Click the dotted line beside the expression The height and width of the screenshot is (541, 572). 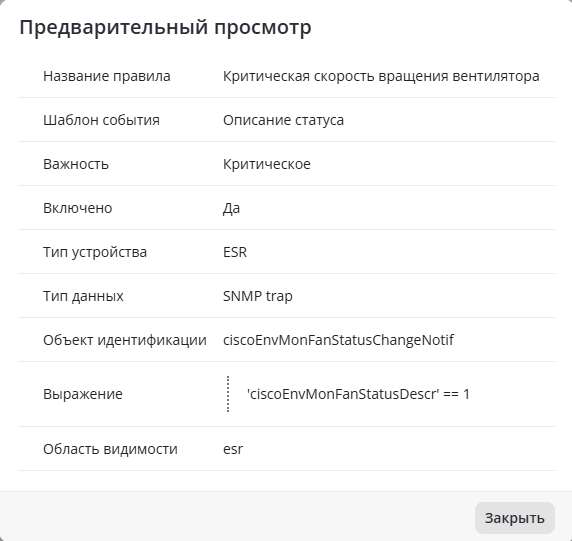point(228,394)
